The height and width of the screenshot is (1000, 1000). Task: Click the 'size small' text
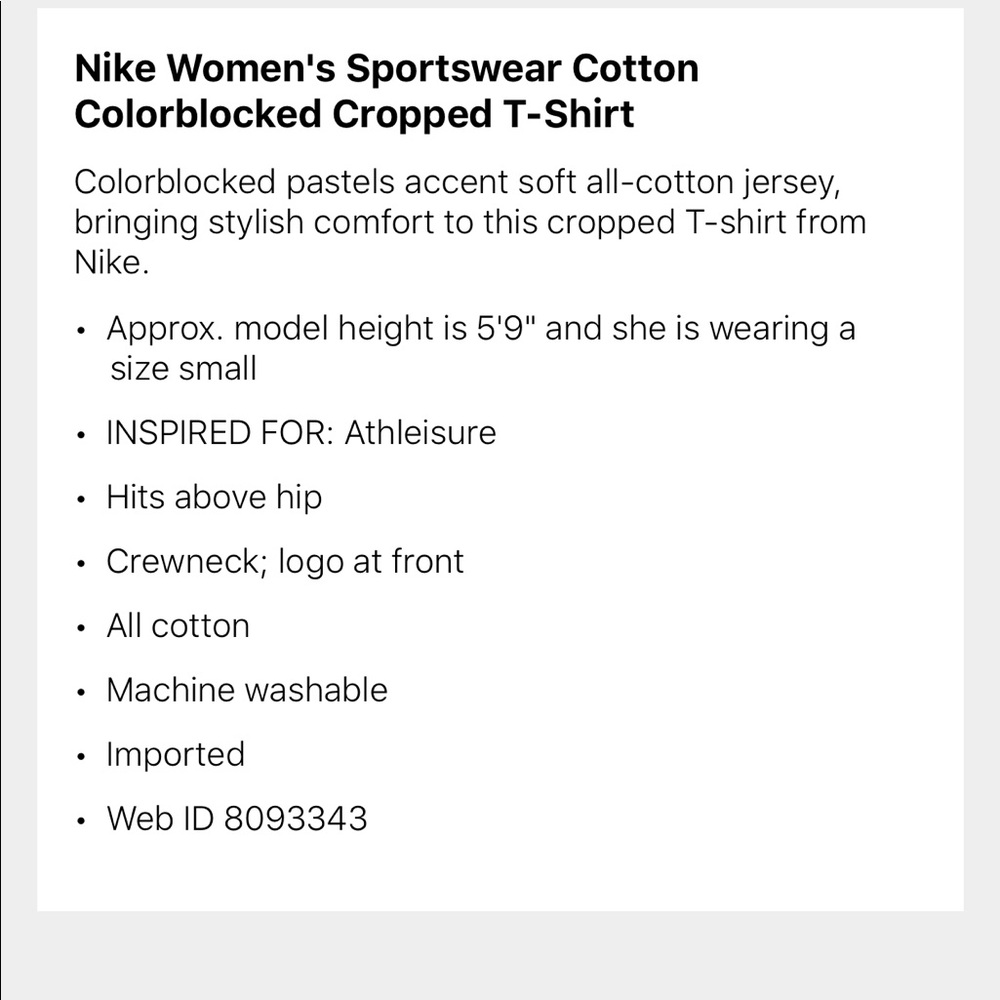(x=183, y=368)
